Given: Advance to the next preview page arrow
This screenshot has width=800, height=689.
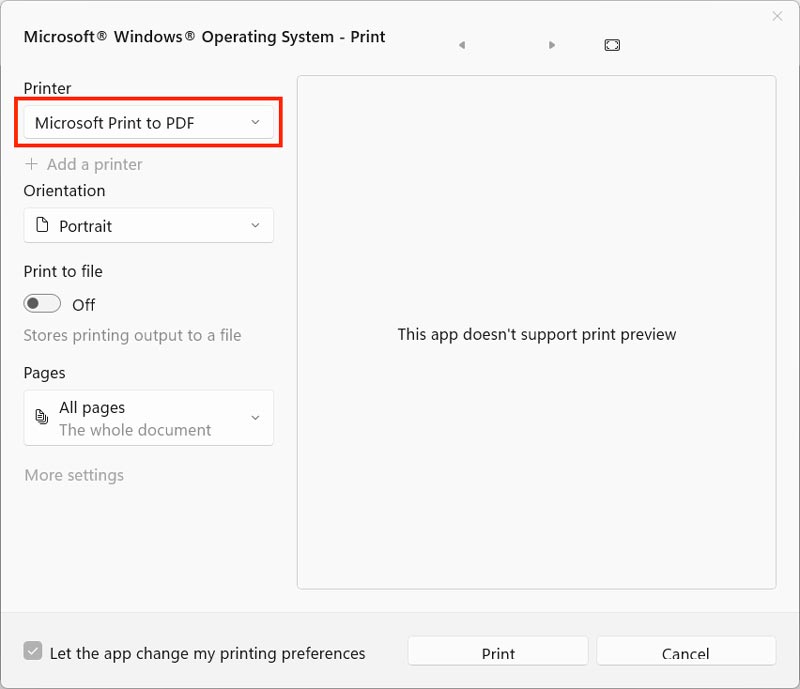Looking at the screenshot, I should click(x=552, y=45).
